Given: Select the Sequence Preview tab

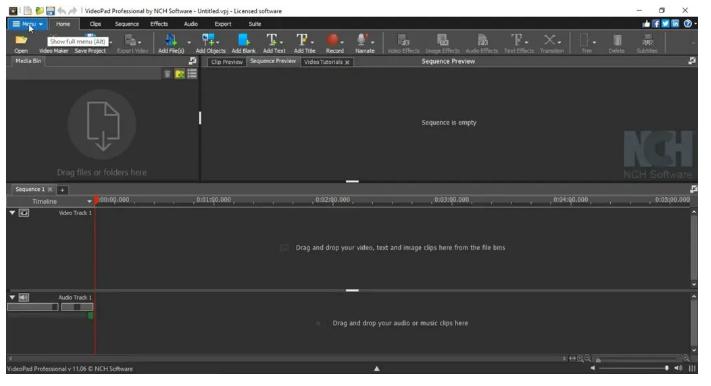Looking at the screenshot, I should [273, 62].
